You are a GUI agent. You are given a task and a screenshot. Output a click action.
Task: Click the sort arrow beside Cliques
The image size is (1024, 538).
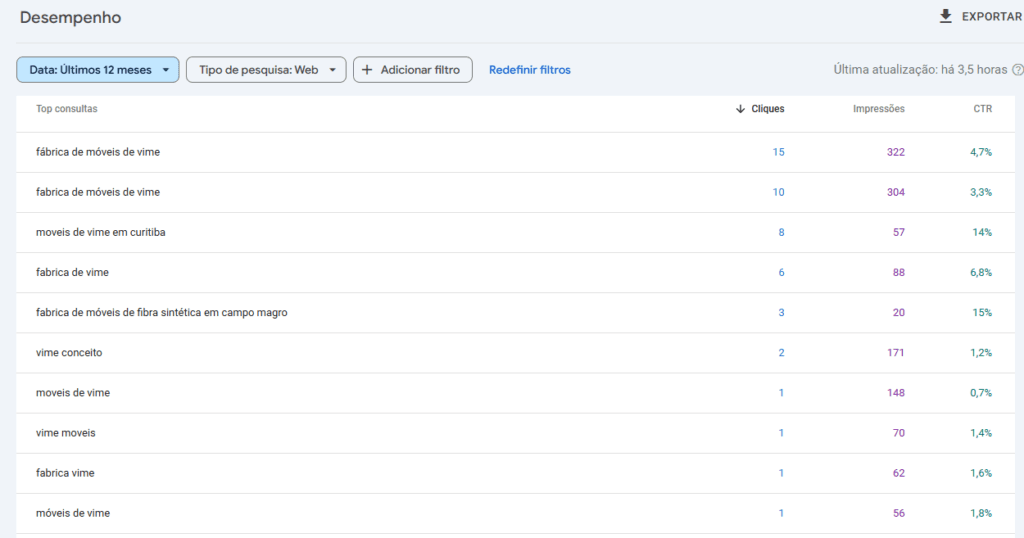tap(740, 109)
